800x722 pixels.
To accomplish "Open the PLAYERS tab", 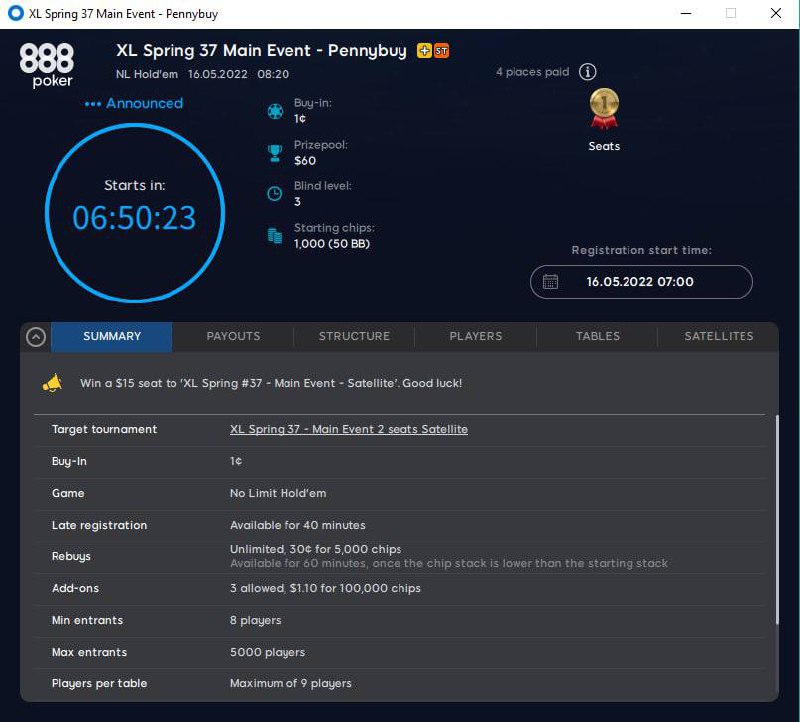I will (x=476, y=336).
